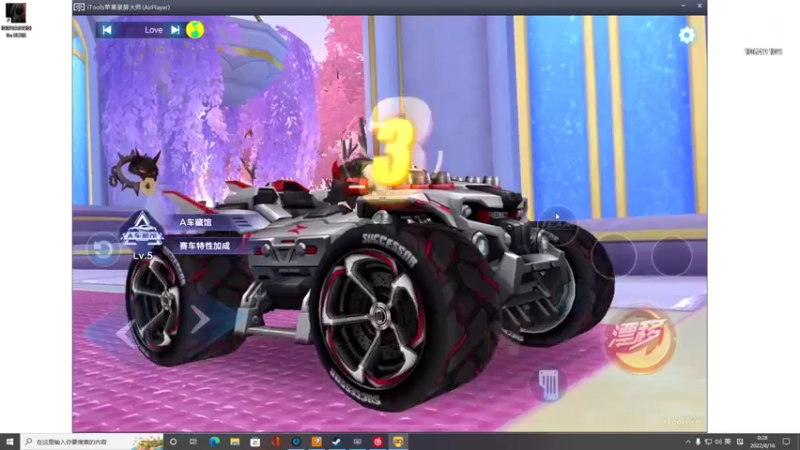This screenshot has height=450, width=800.
Task: Open the active iTools AirPlayer taskbar icon
Action: [398, 441]
